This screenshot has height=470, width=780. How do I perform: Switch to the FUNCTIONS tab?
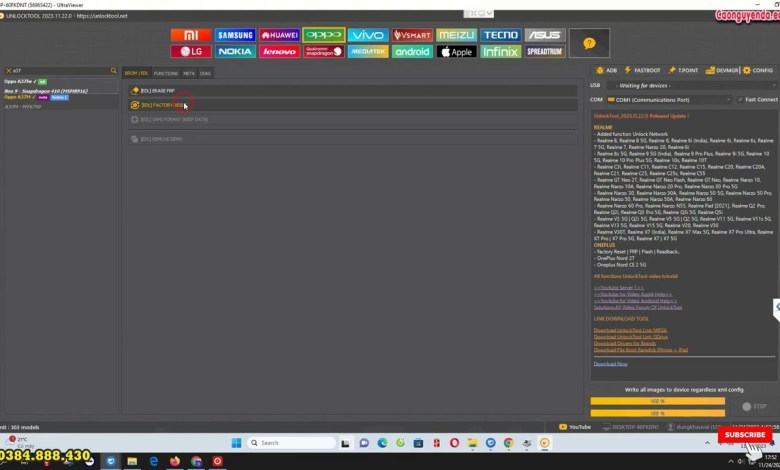[x=166, y=73]
